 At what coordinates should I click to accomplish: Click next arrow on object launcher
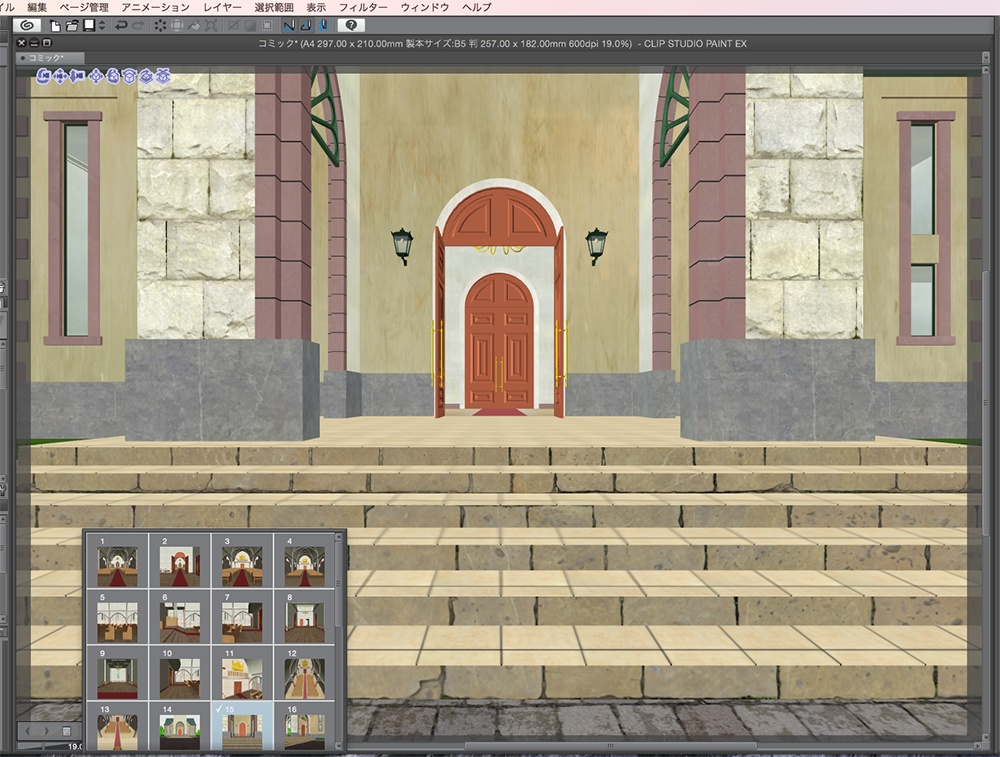click(x=47, y=731)
